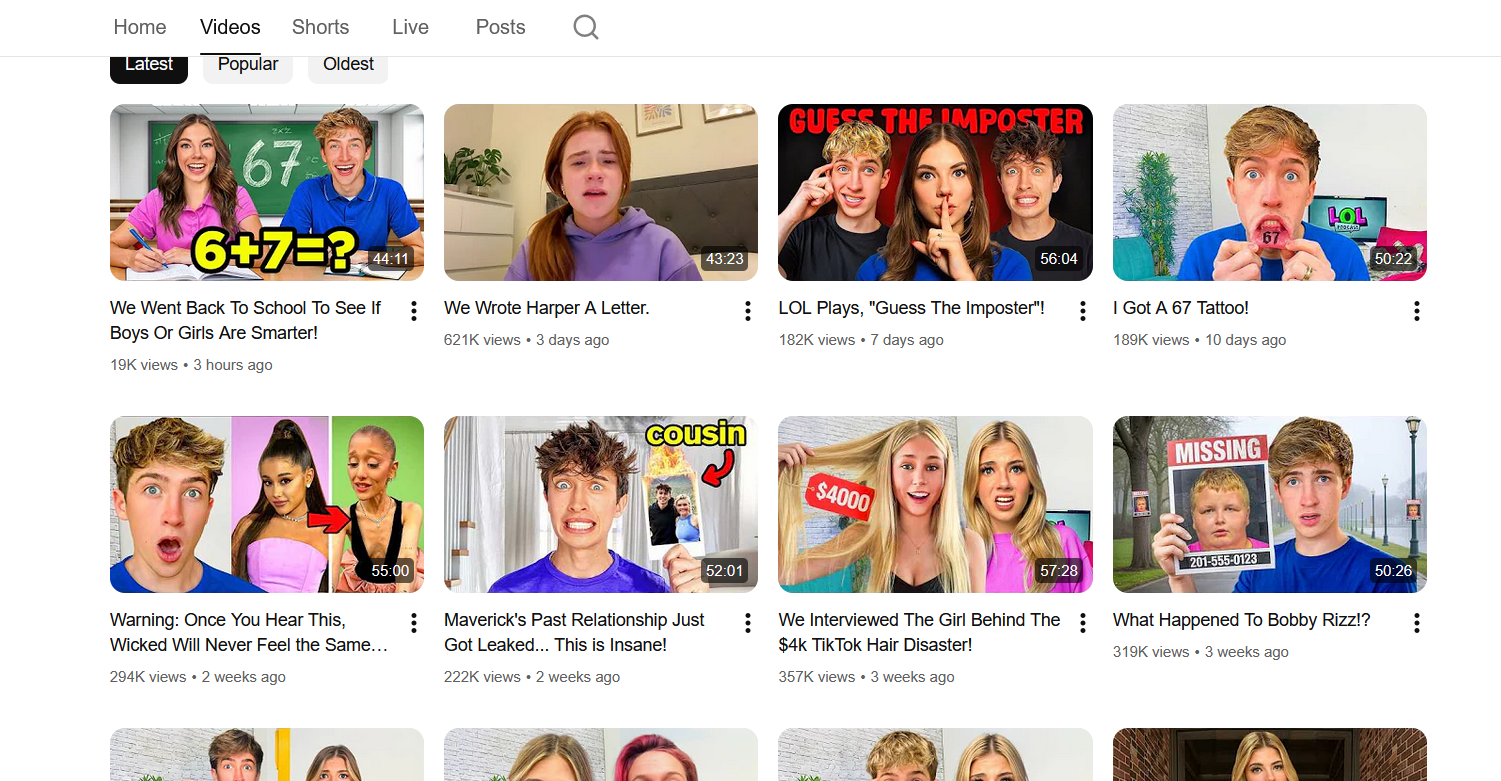Open the 'We Went Back To School' title link
The height and width of the screenshot is (781, 1501).
pos(246,320)
